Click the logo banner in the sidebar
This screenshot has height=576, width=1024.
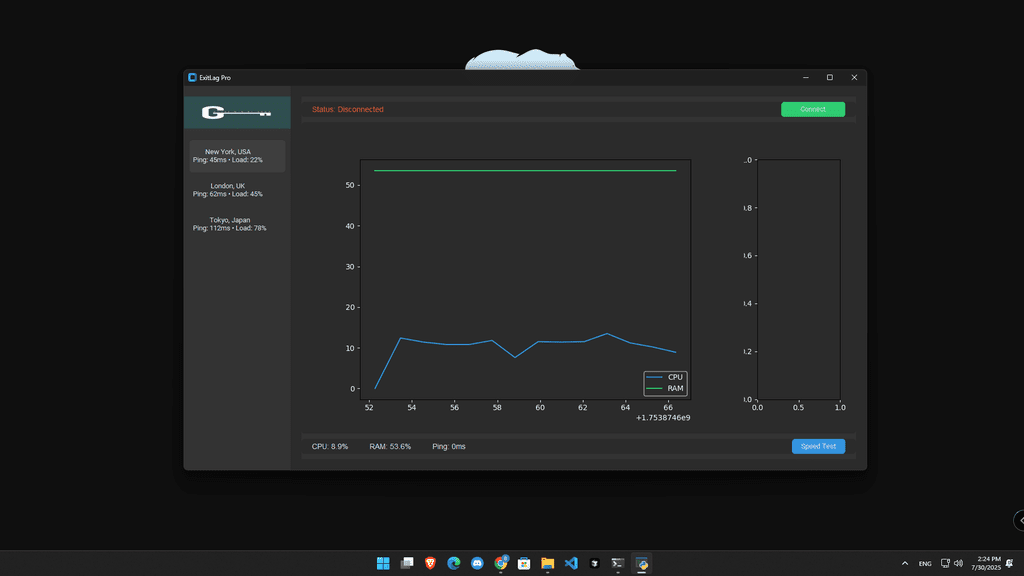[237, 112]
